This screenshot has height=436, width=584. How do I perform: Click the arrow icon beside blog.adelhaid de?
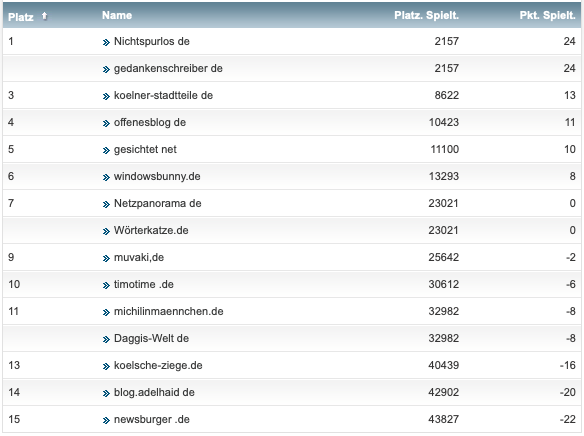coord(106,393)
